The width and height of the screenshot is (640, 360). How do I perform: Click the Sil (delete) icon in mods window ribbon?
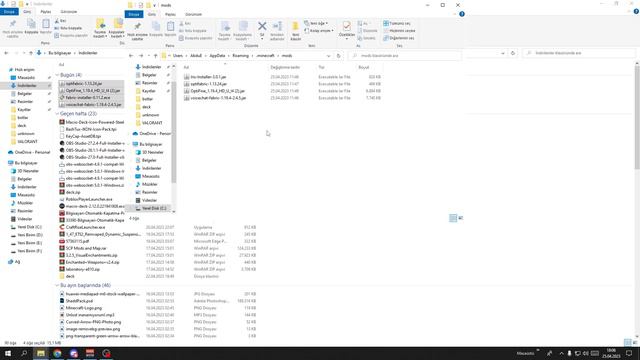(x=262, y=27)
